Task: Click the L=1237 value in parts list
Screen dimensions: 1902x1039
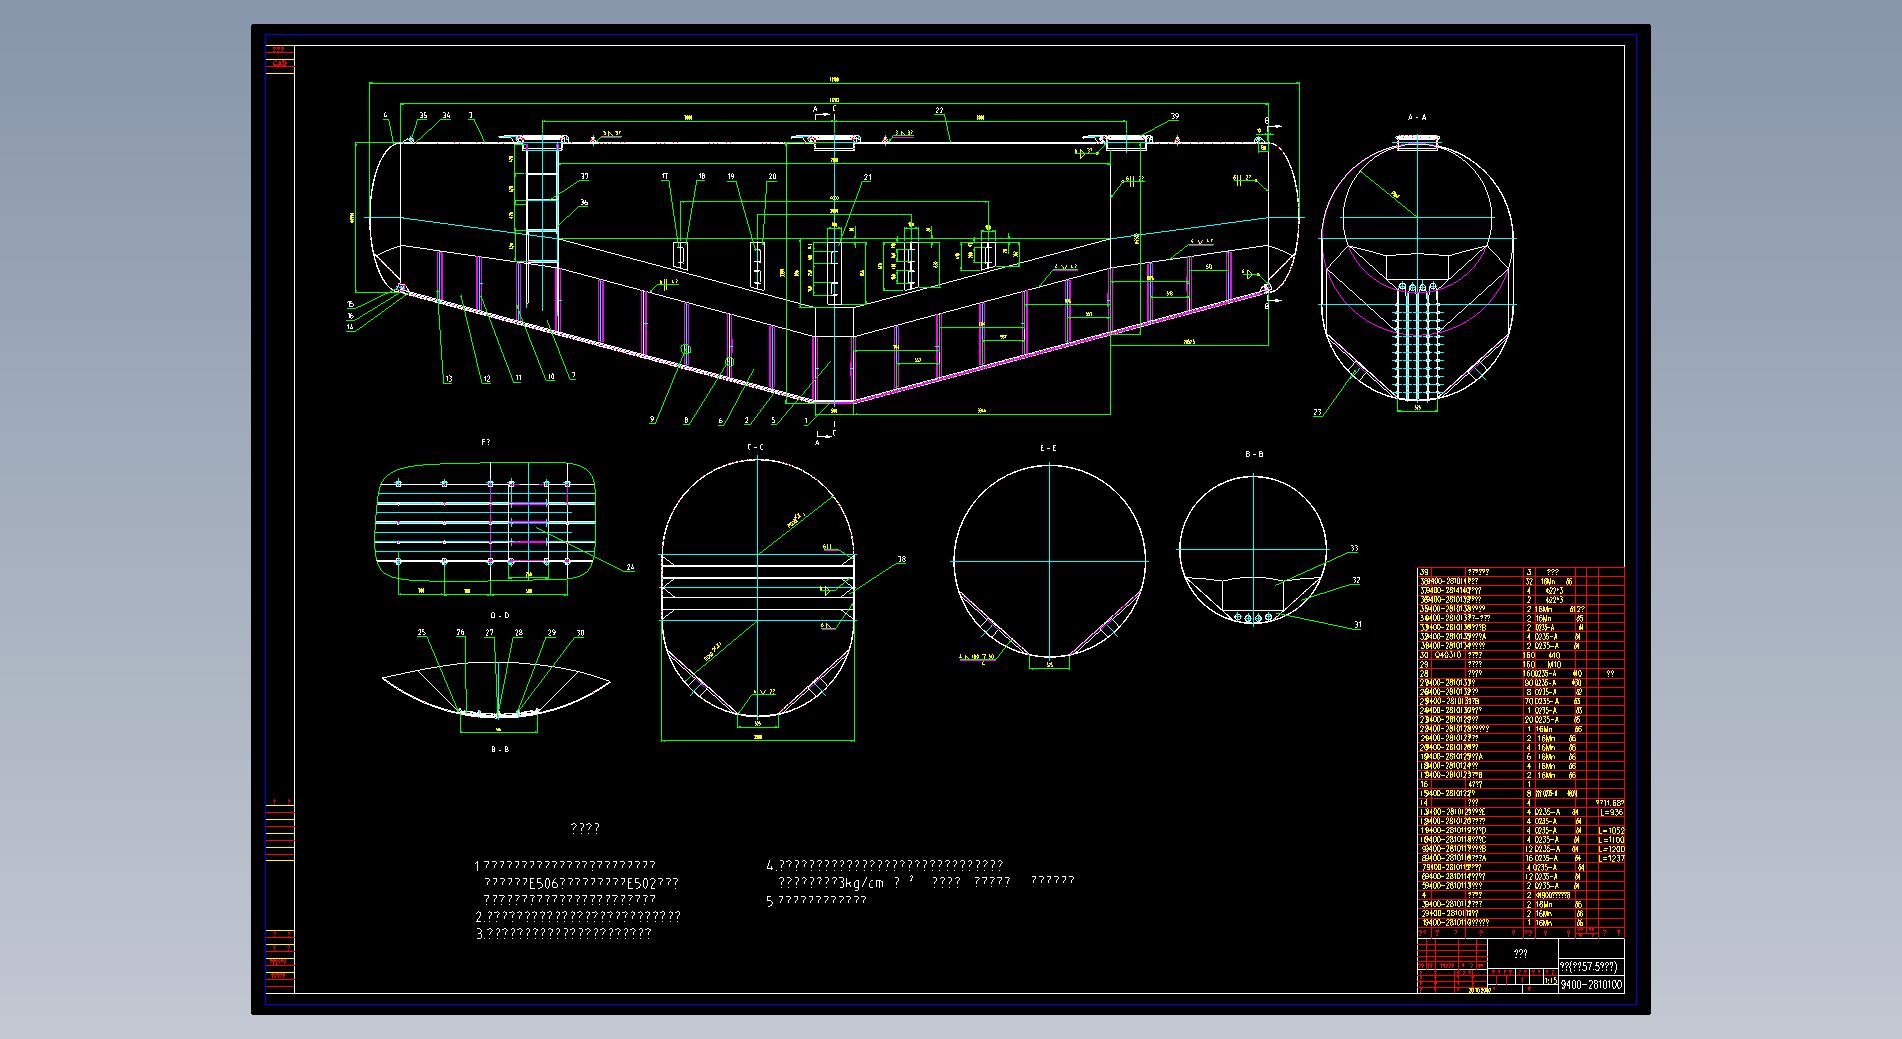Action: (1611, 858)
